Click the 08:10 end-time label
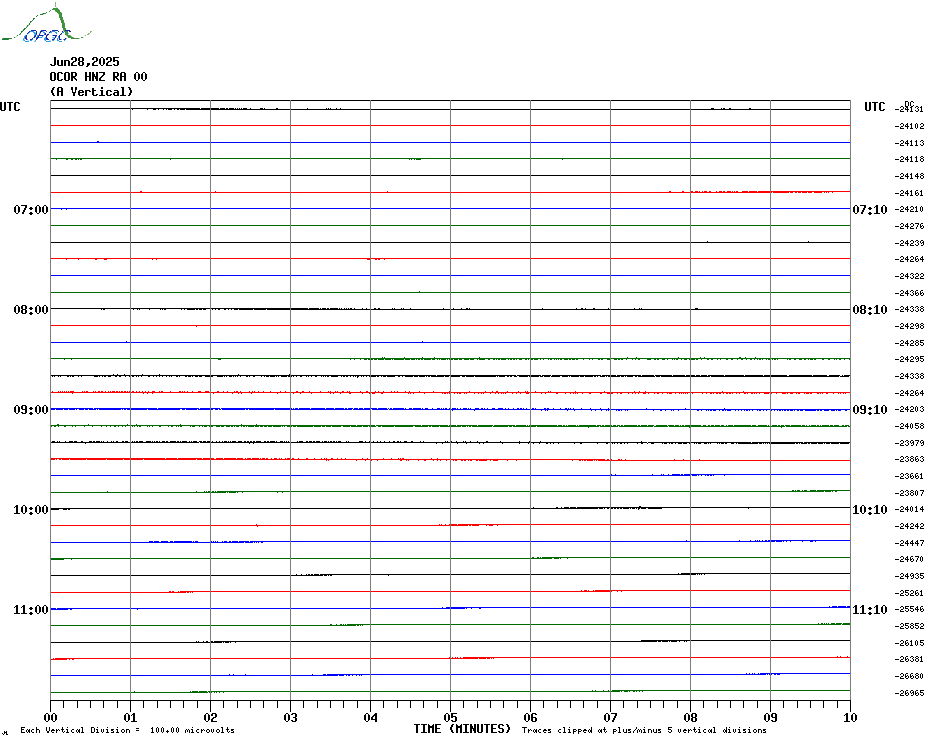 click(x=870, y=310)
